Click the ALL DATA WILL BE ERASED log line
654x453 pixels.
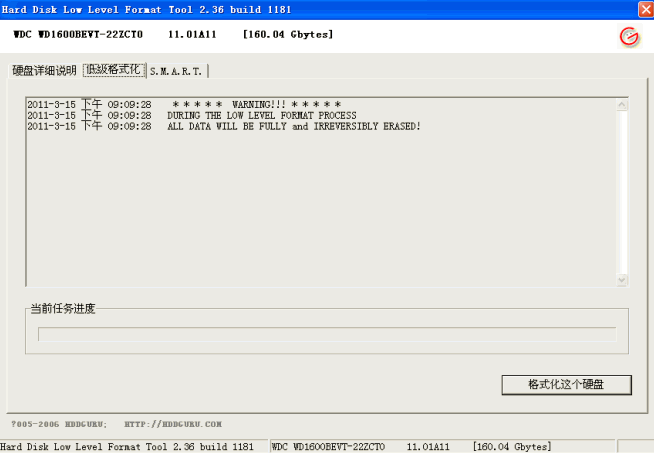tap(294, 127)
